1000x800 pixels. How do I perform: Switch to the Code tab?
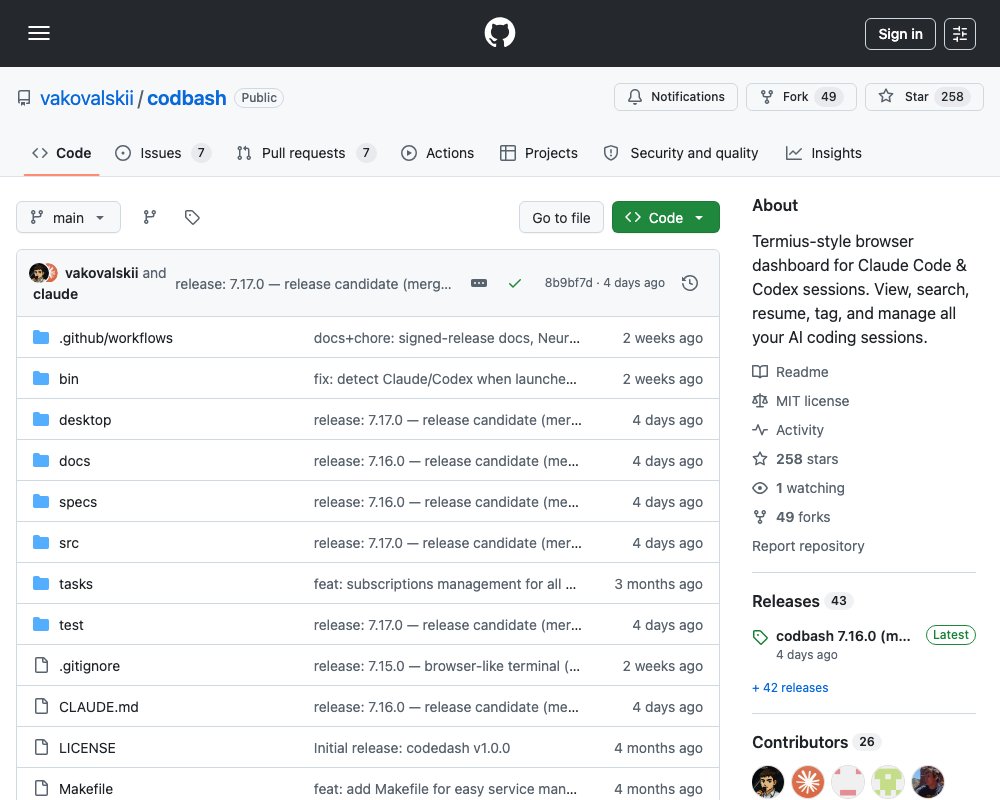(x=61, y=153)
